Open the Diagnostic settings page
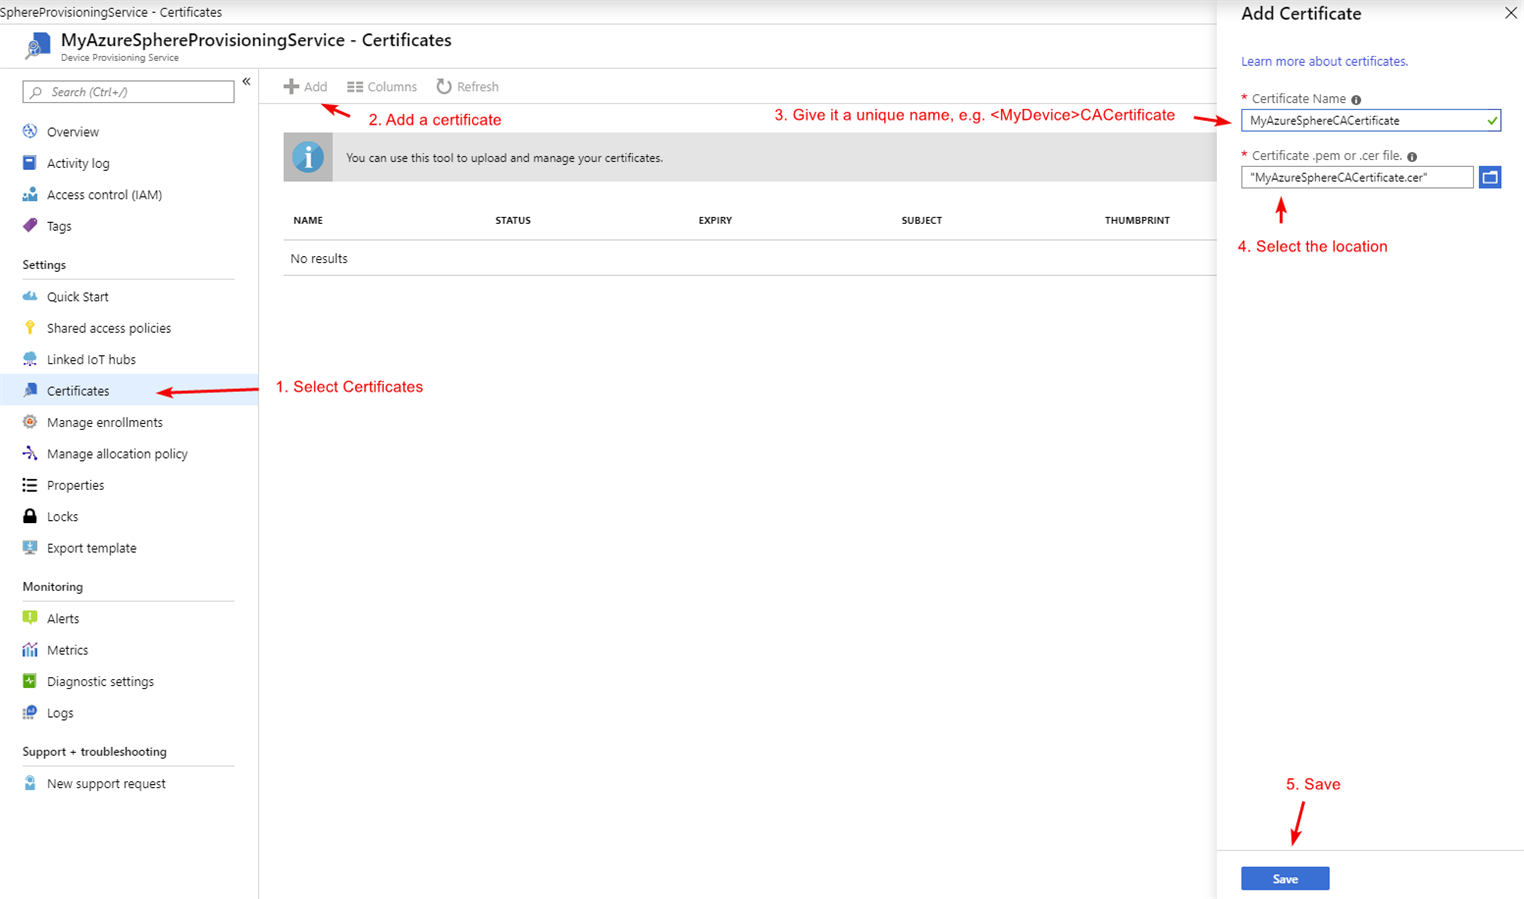This screenshot has height=899, width=1524. (100, 682)
